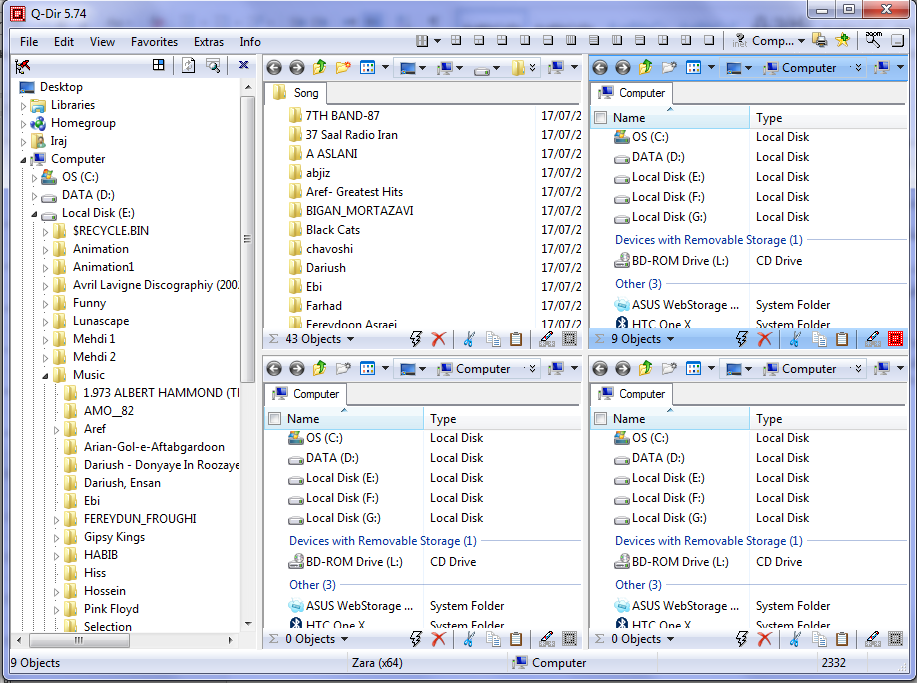This screenshot has width=917, height=683.
Task: Select the 7TH BAND-87 folder
Action: click(x=342, y=116)
